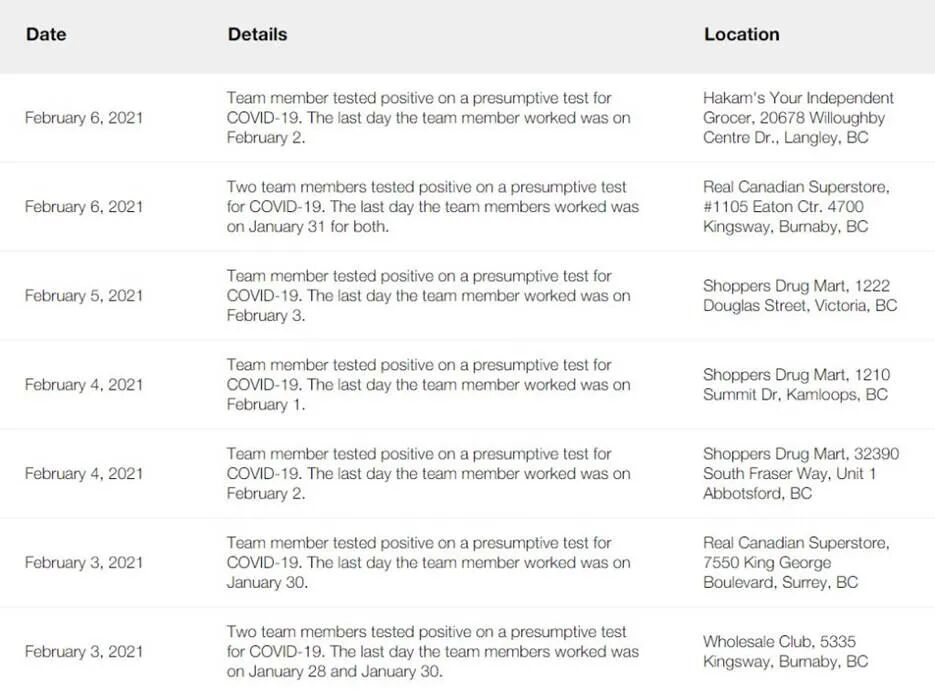Click the Details column header
This screenshot has width=935, height=692.
tap(257, 34)
